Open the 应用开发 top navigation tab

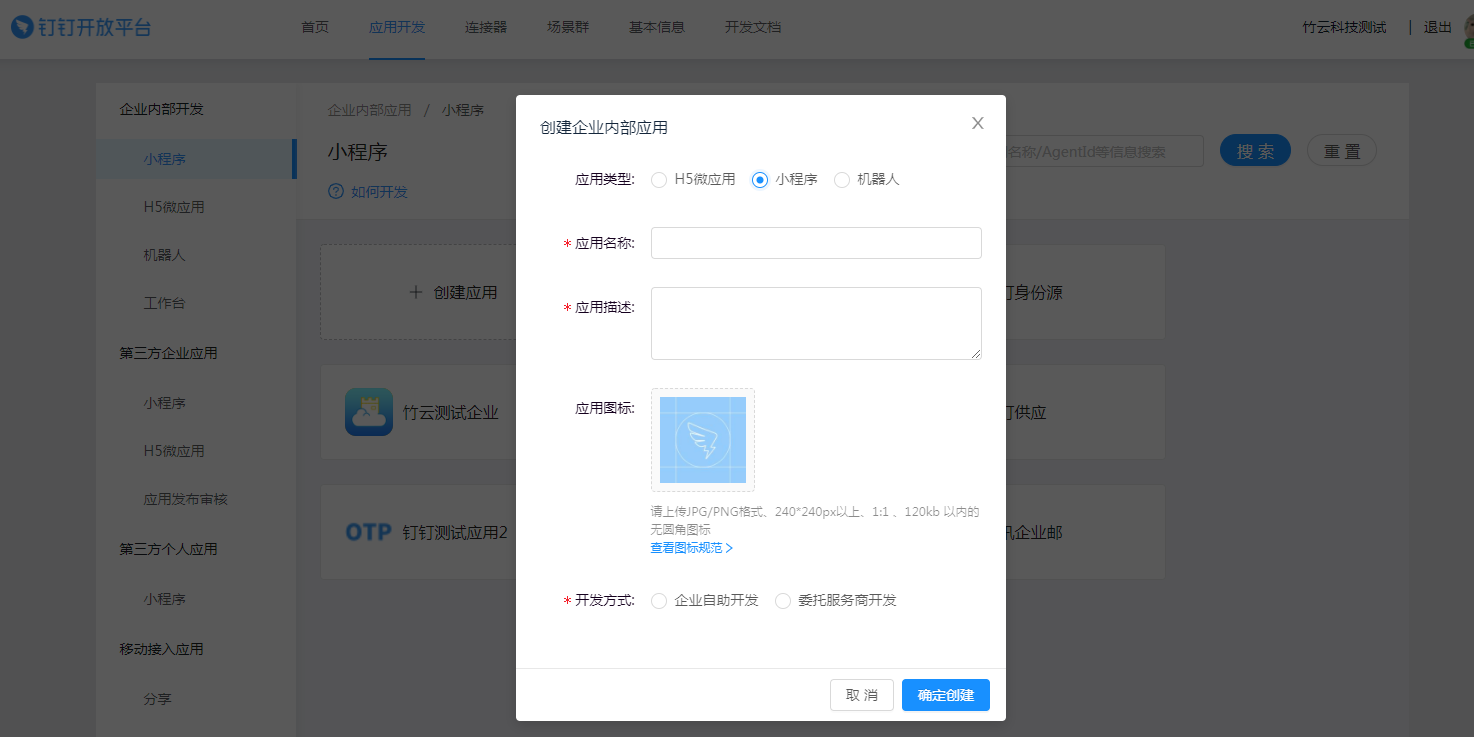coord(397,27)
